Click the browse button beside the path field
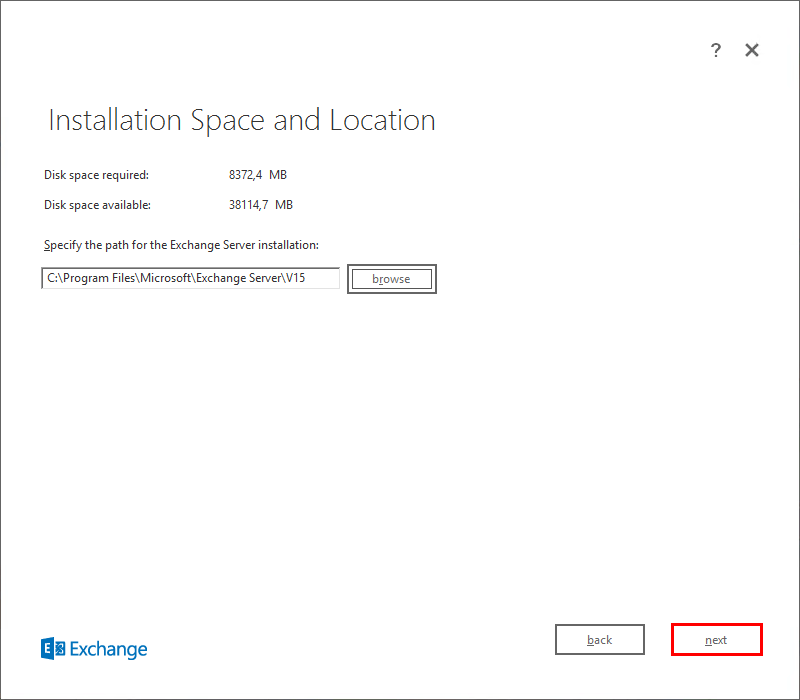Viewport: 800px width, 700px height. (391, 279)
